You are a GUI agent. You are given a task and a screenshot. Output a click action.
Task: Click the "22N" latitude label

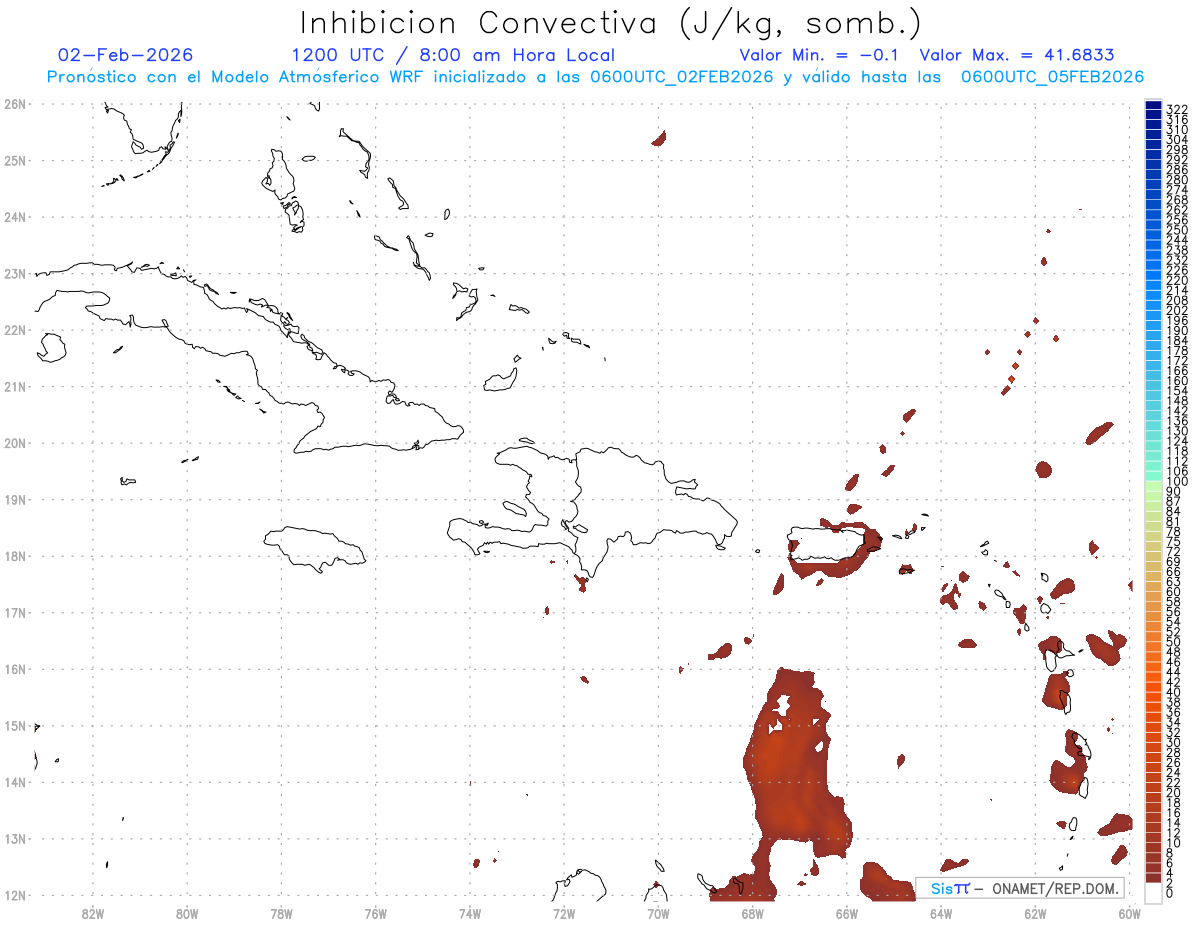pos(14,330)
